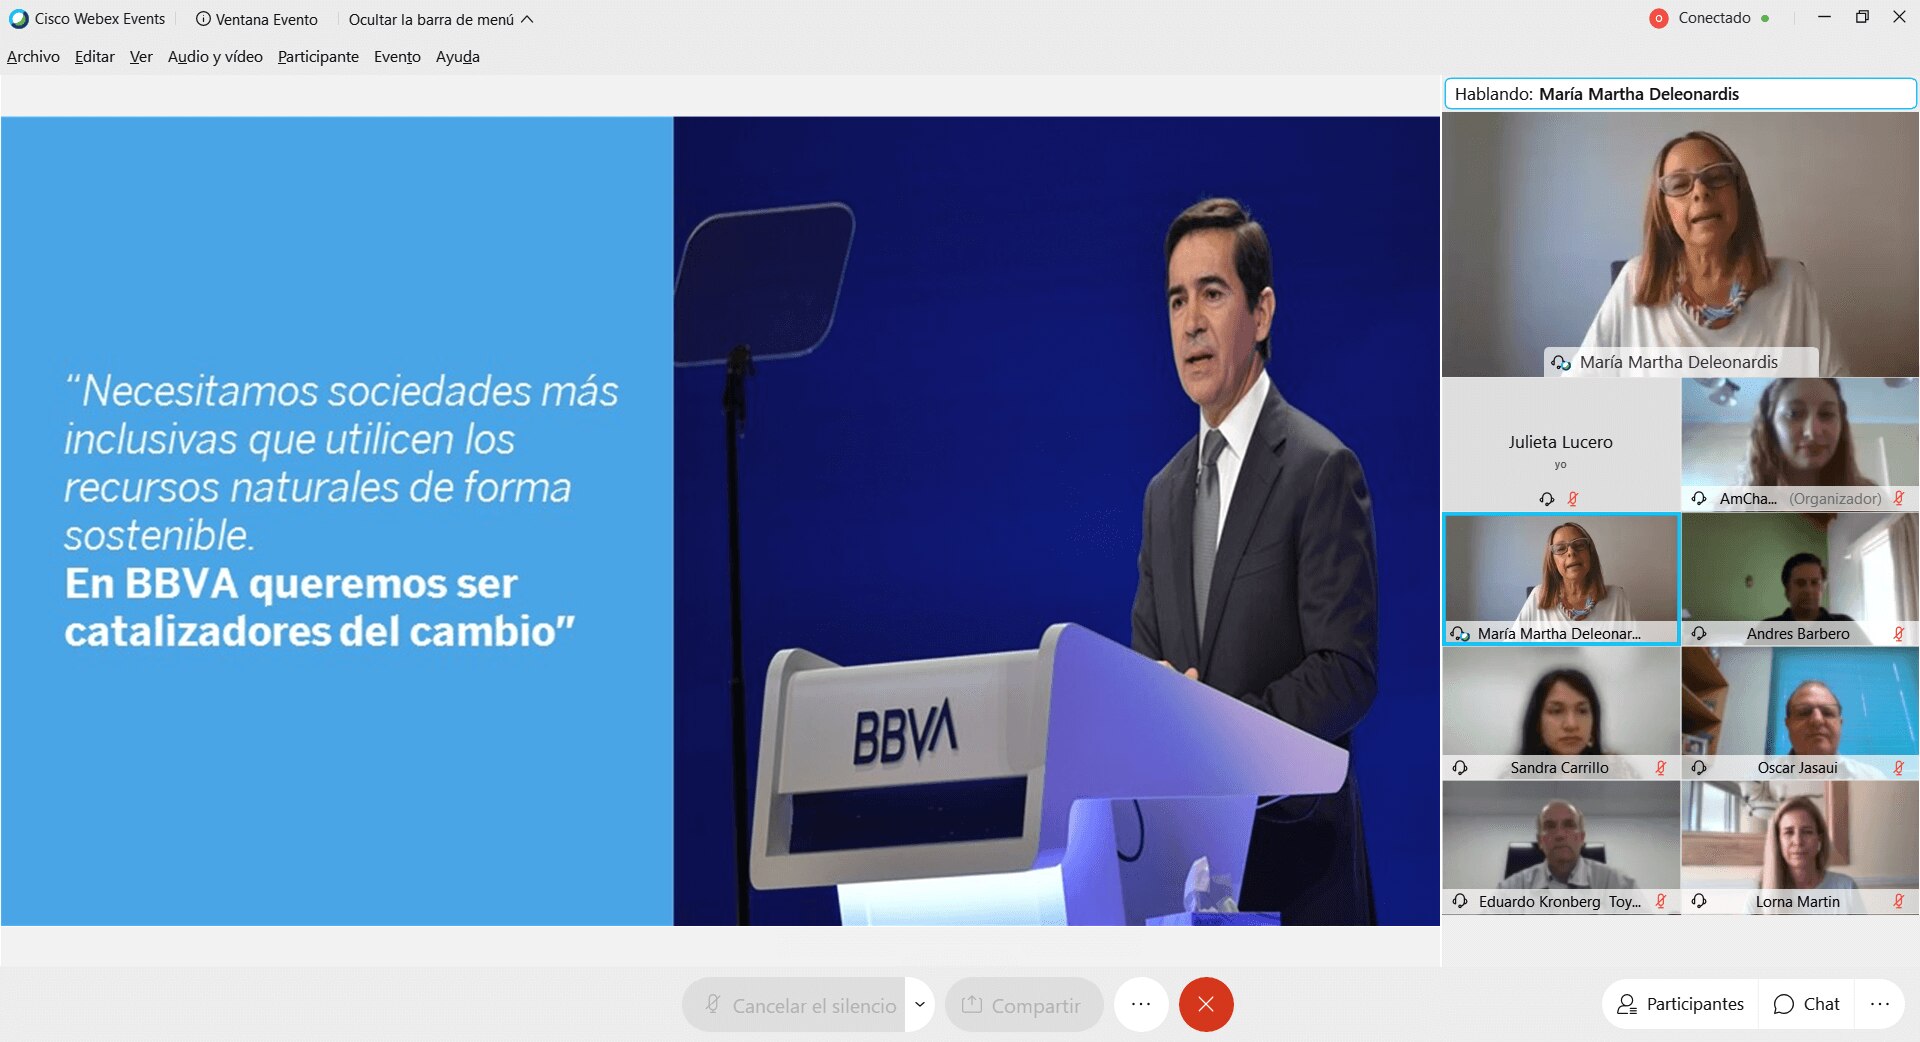Click the red recording indicator icon
Screen dimensions: 1920x1042
click(x=1658, y=18)
